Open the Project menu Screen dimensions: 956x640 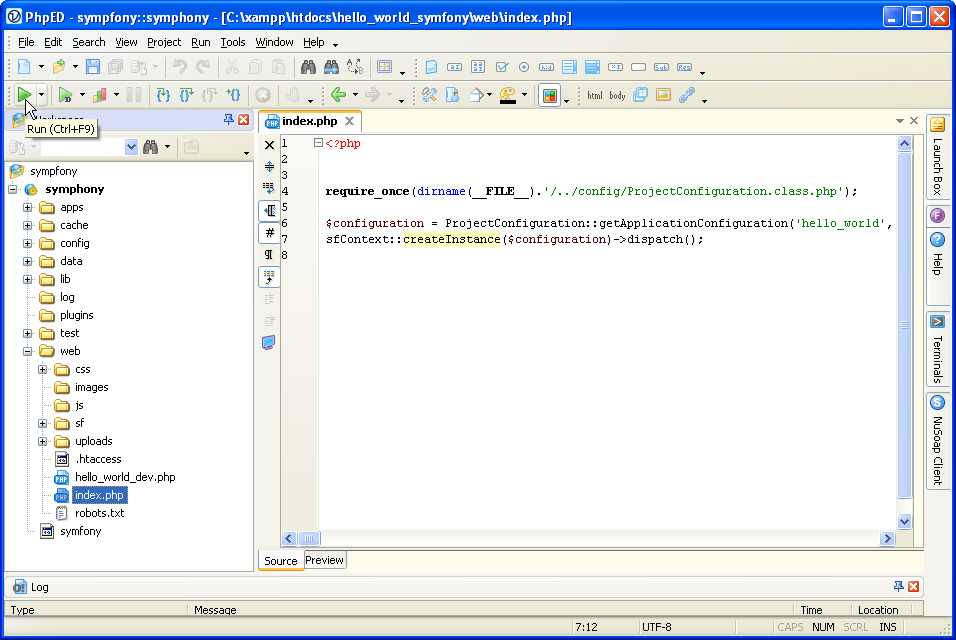click(x=164, y=42)
